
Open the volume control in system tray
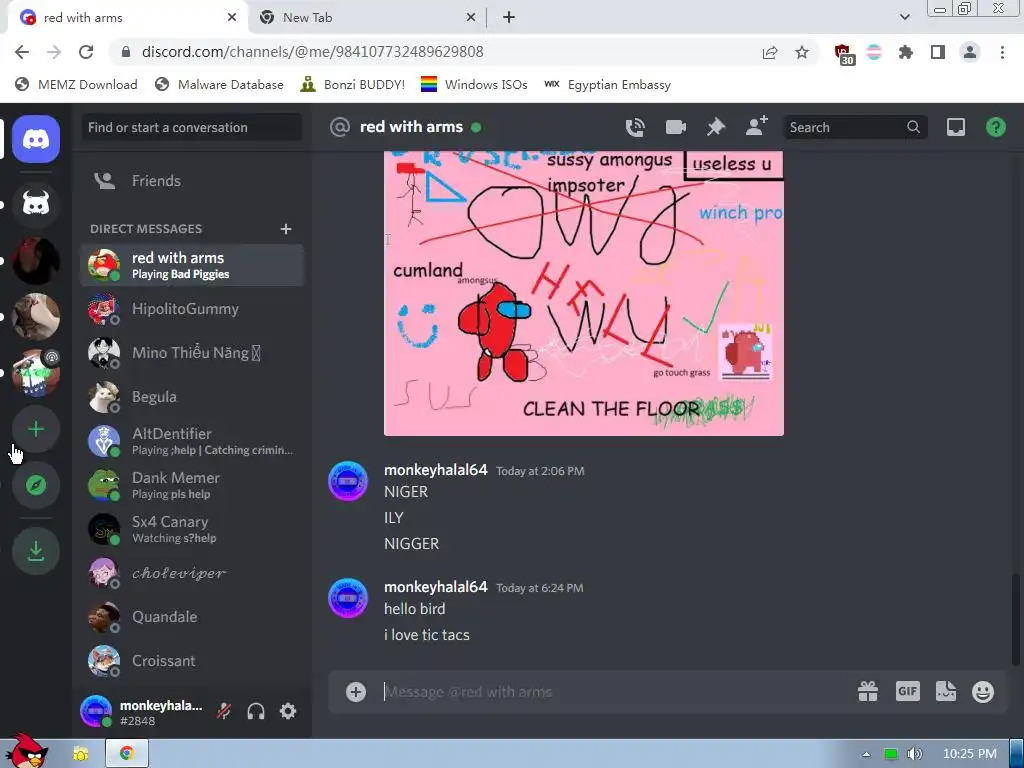pos(914,754)
